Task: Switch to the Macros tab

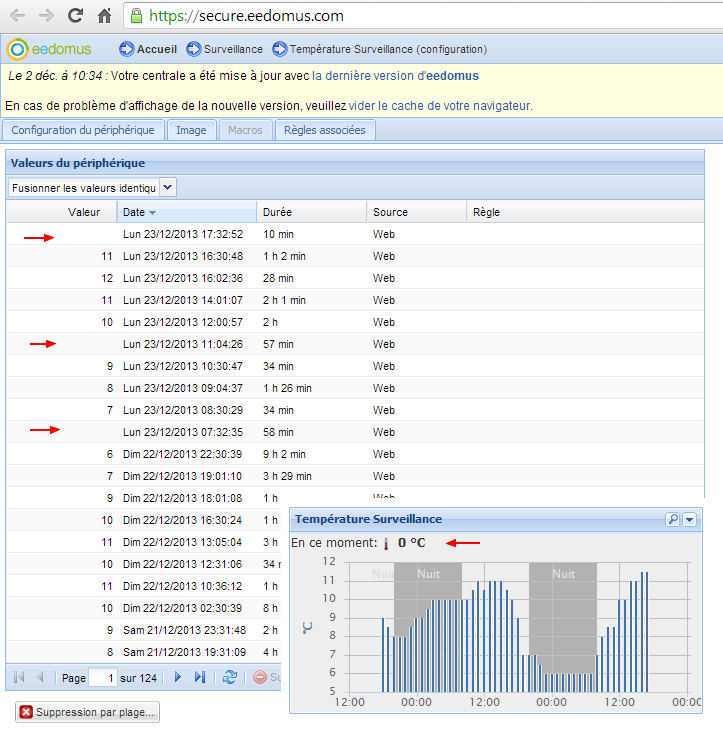Action: 245,130
